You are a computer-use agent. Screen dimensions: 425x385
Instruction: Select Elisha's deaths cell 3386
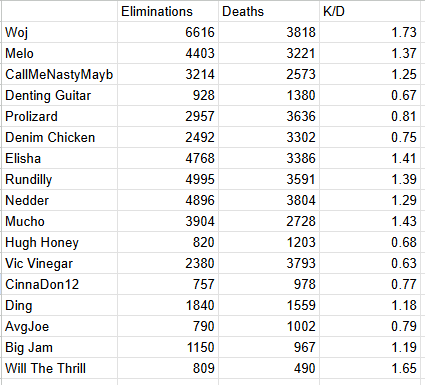[269, 158]
